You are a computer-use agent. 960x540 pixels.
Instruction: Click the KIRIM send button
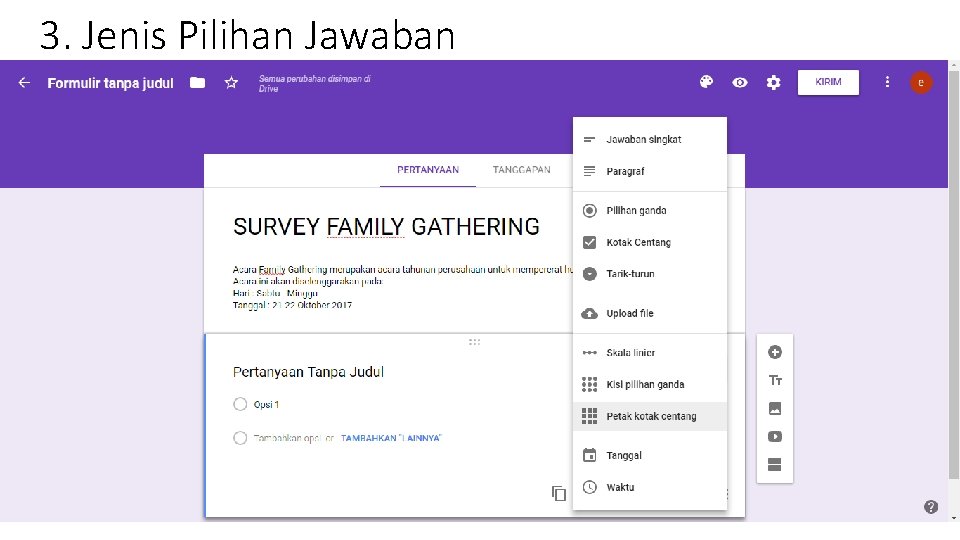[828, 82]
